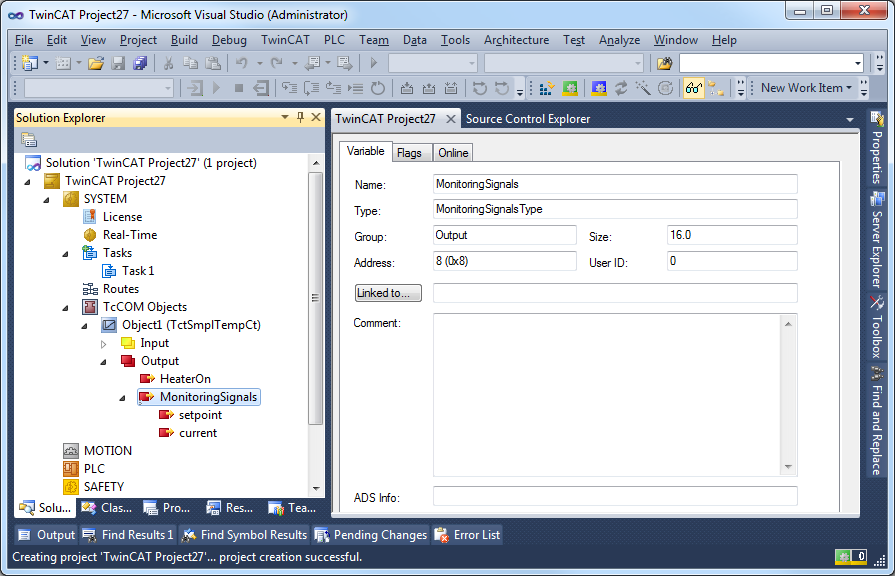This screenshot has width=895, height=576.
Task: Click the Name input field
Action: (x=615, y=184)
